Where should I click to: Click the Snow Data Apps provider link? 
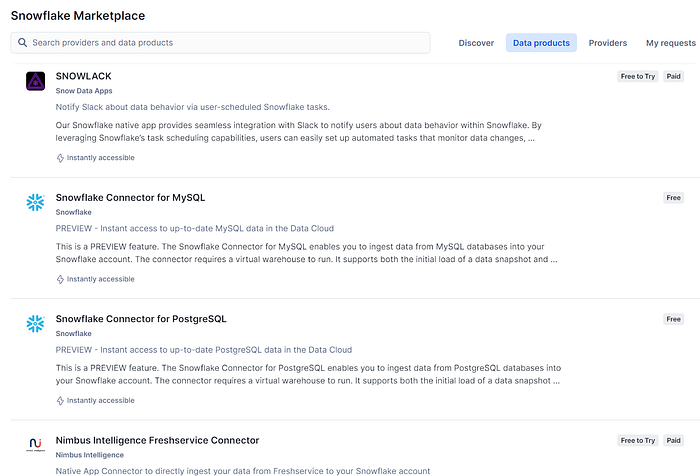point(84,91)
